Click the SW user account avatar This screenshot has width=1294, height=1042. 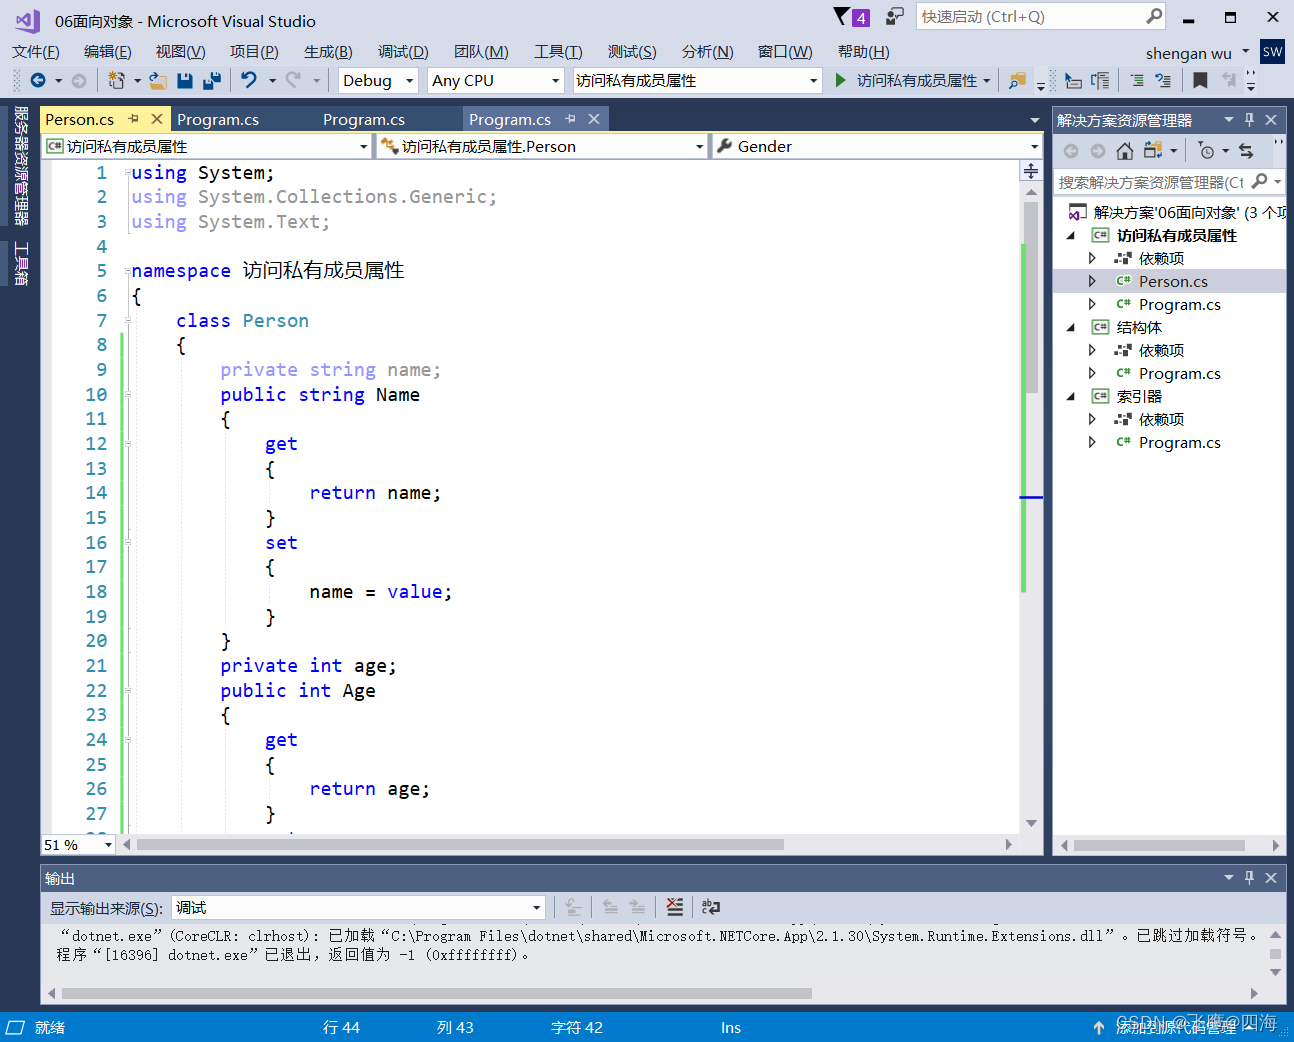[x=1272, y=52]
